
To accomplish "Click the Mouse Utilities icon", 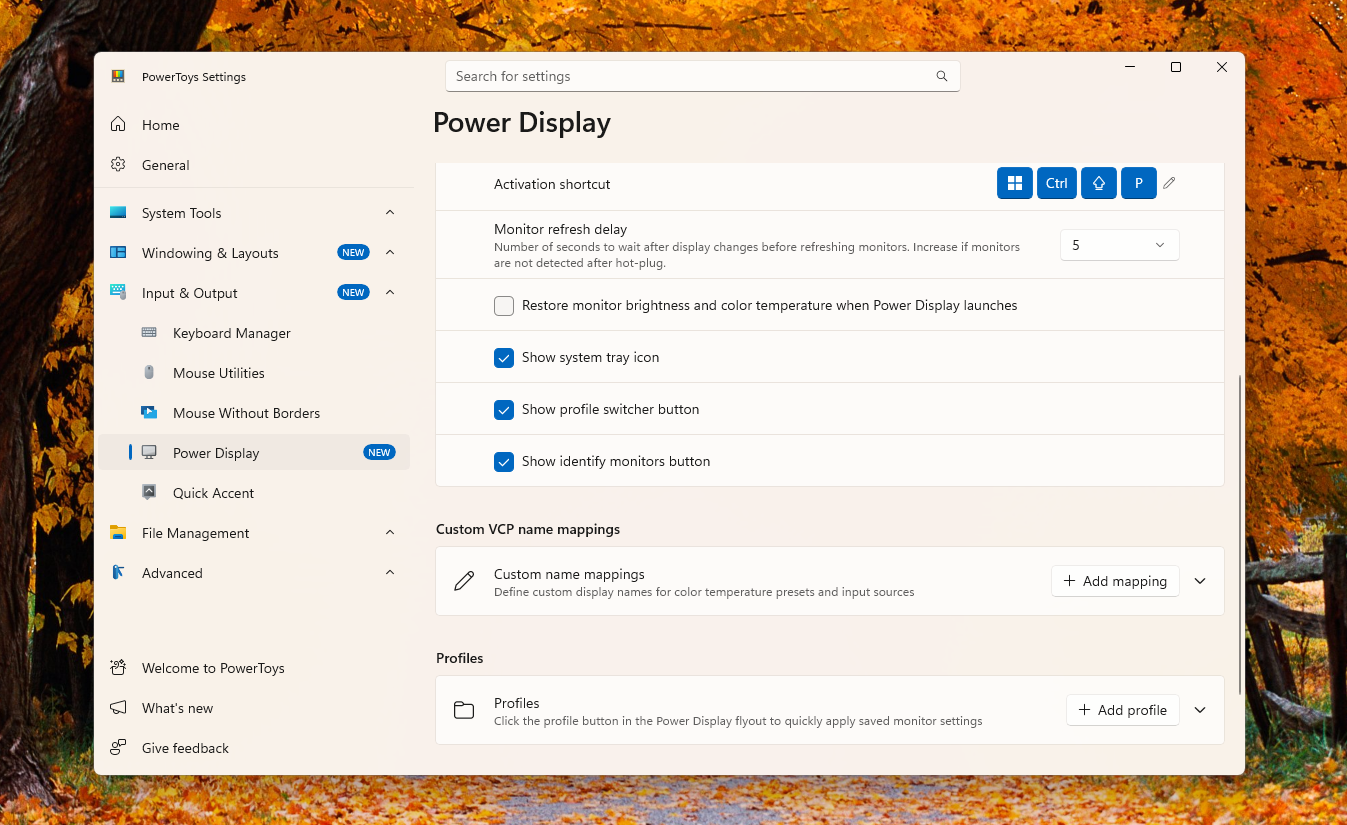I will click(x=149, y=373).
